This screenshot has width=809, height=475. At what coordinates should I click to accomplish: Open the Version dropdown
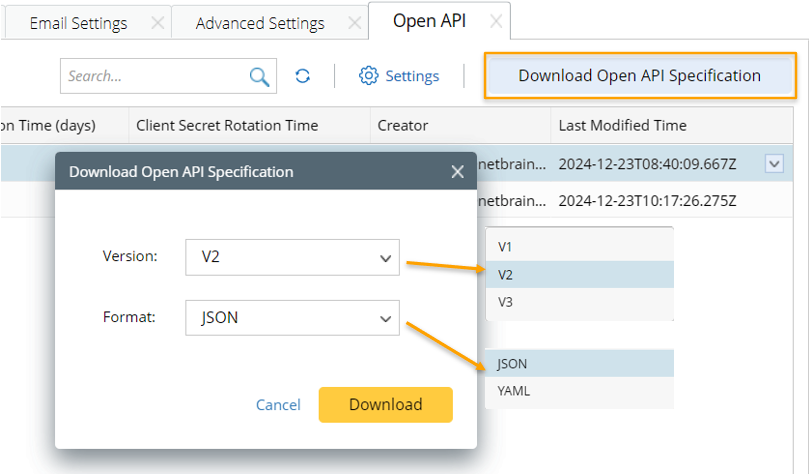click(x=292, y=257)
